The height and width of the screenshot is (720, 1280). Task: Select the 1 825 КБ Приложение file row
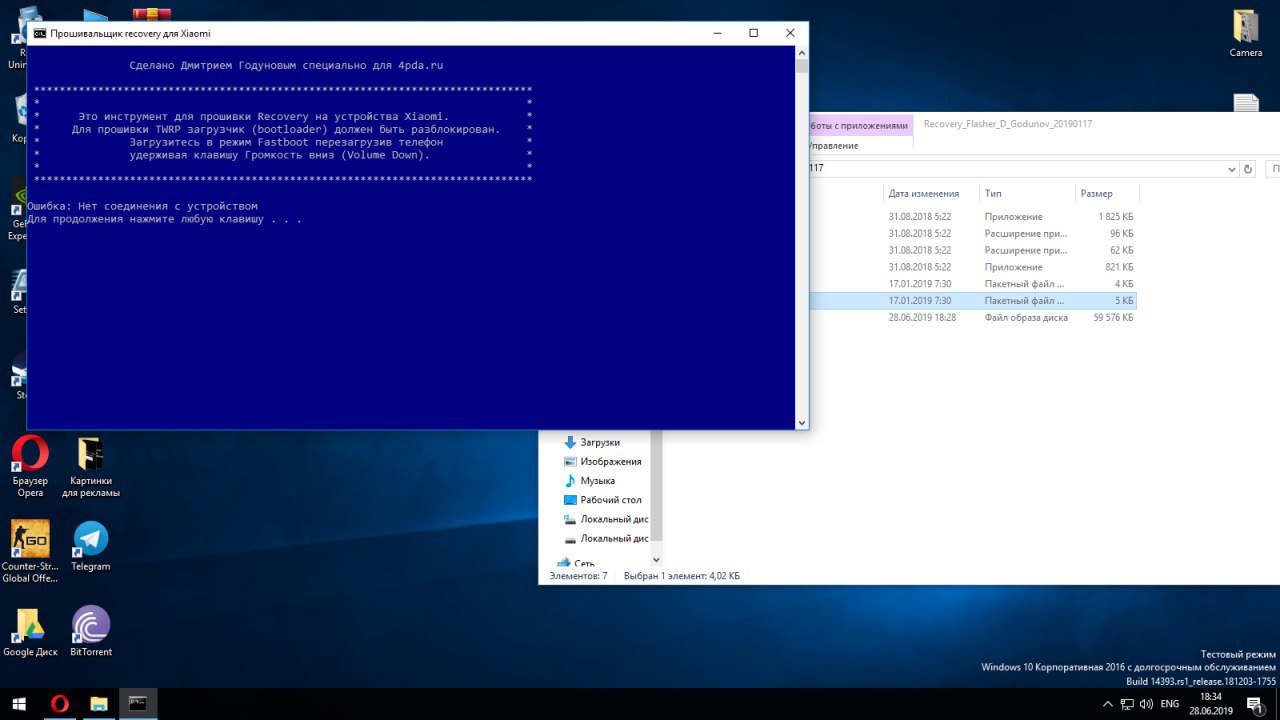[972, 217]
